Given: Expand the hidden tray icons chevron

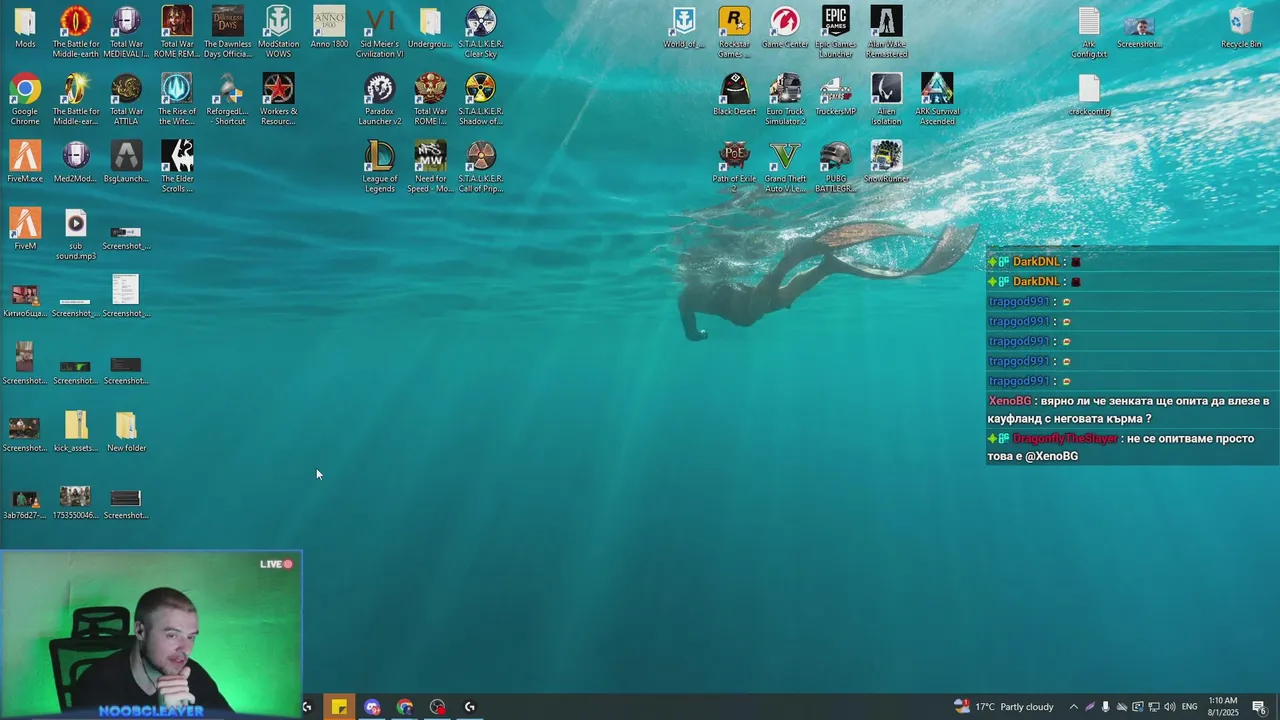Looking at the screenshot, I should (1073, 707).
